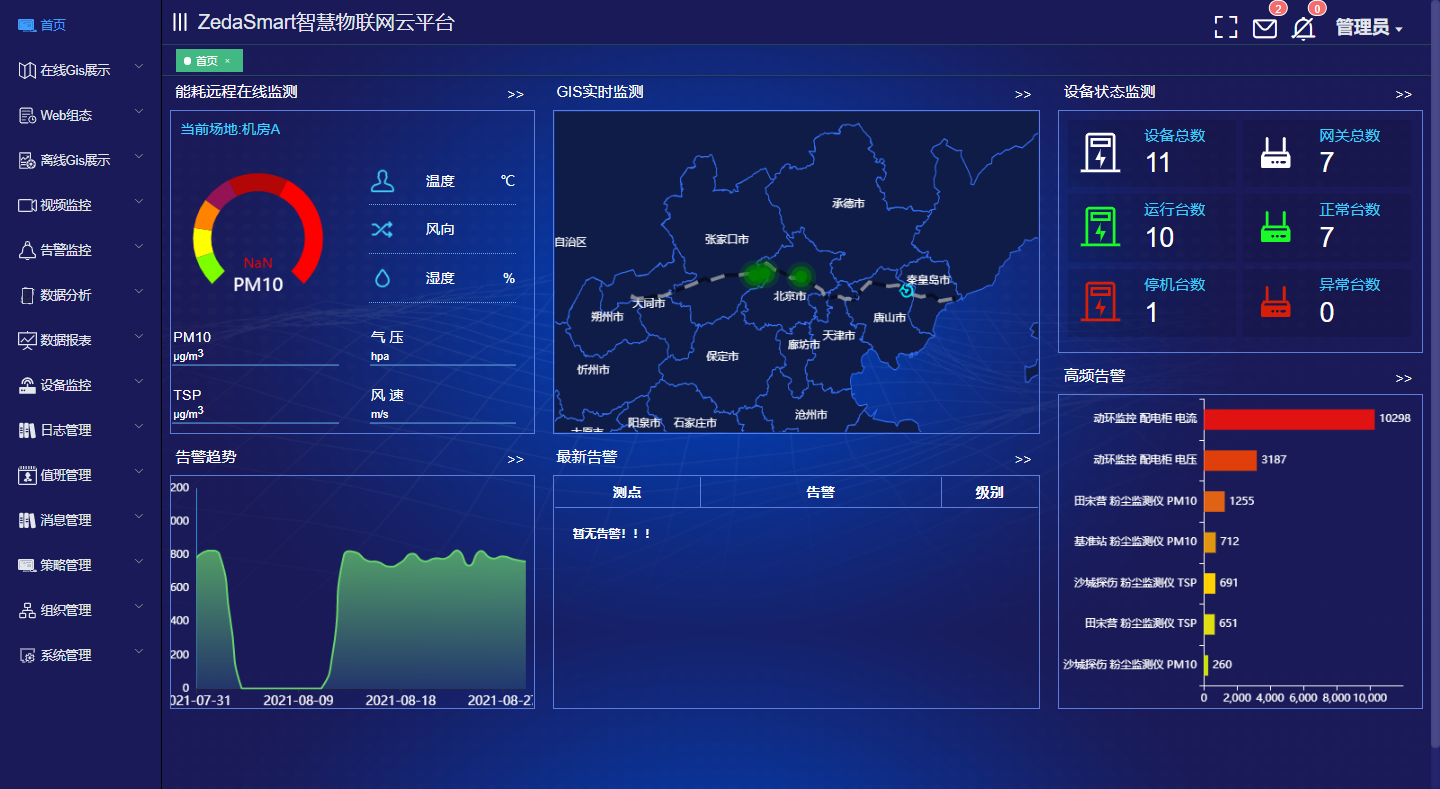Viewport: 1440px width, 789px height.
Task: Open more for GIS实时监测 panel
Action: click(x=1022, y=94)
